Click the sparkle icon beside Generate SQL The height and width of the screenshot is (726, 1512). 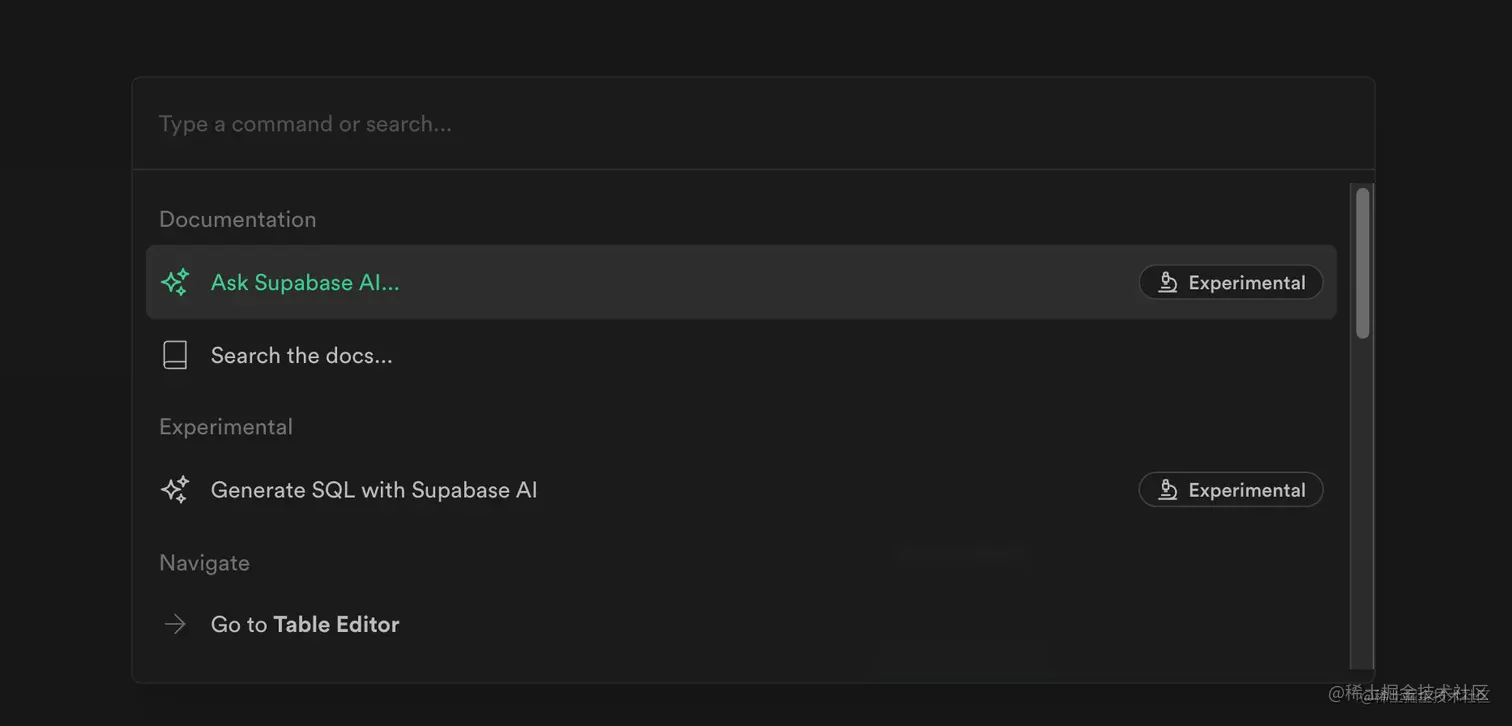pyautogui.click(x=175, y=490)
